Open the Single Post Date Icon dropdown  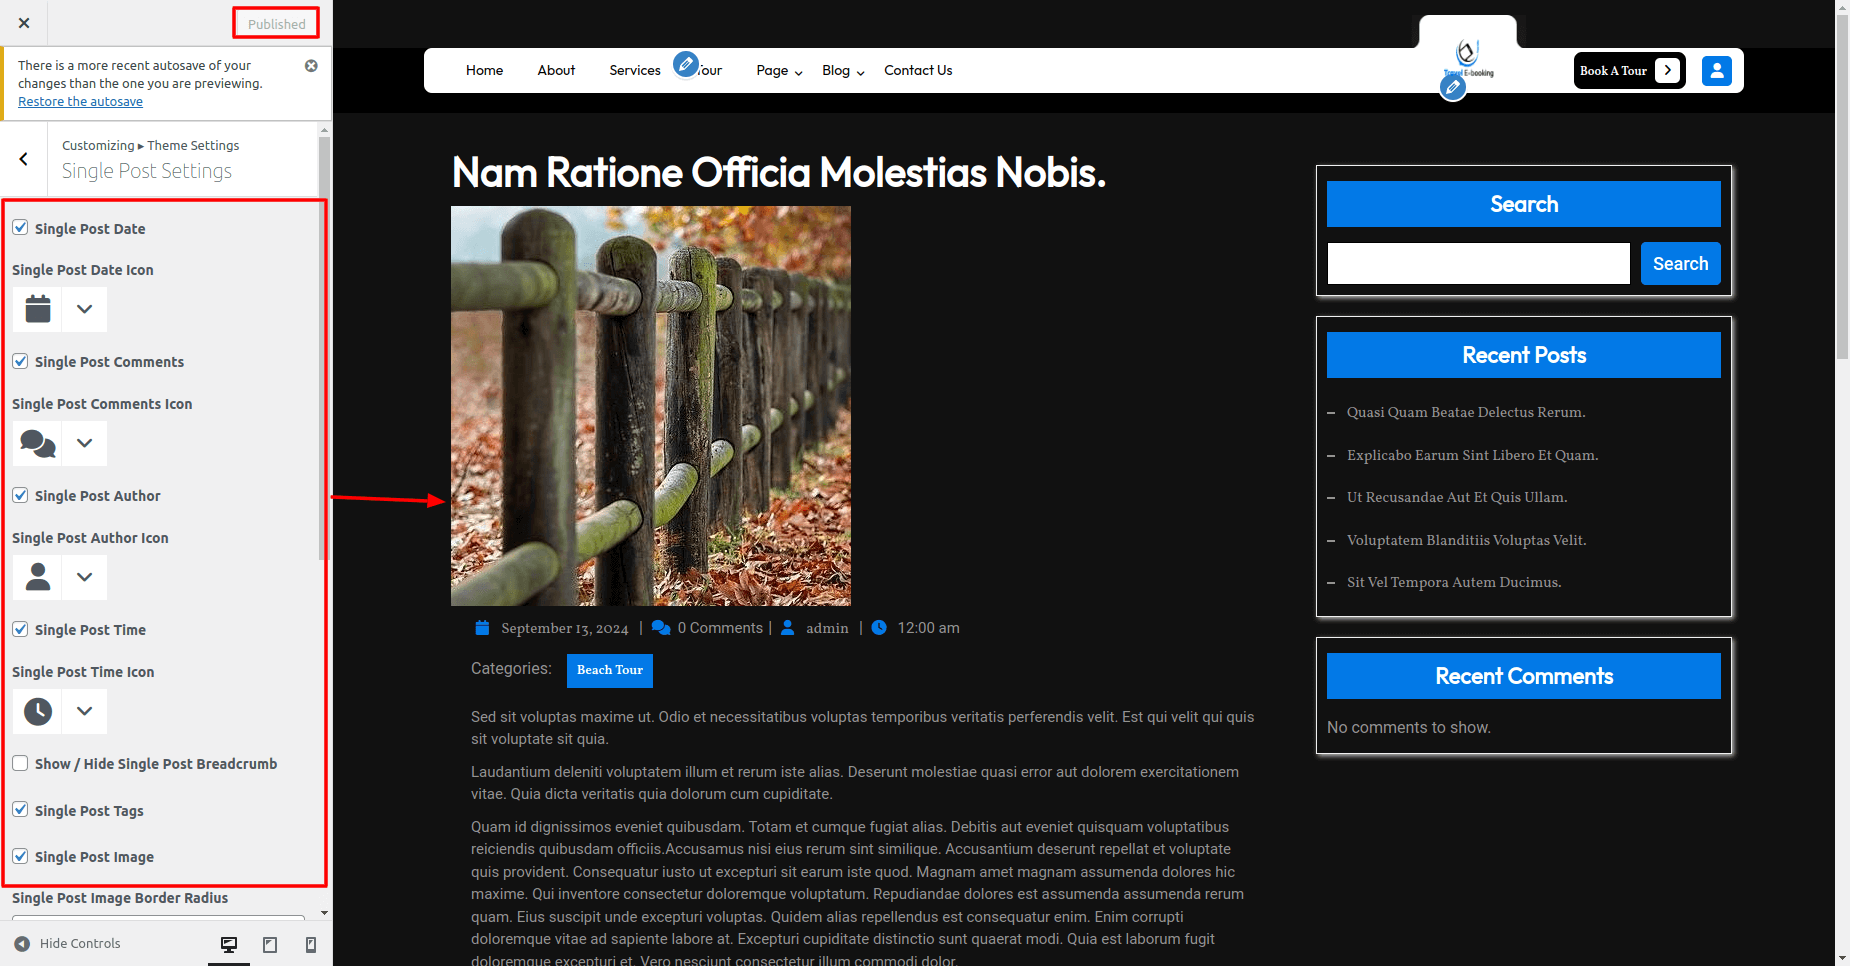coord(84,309)
